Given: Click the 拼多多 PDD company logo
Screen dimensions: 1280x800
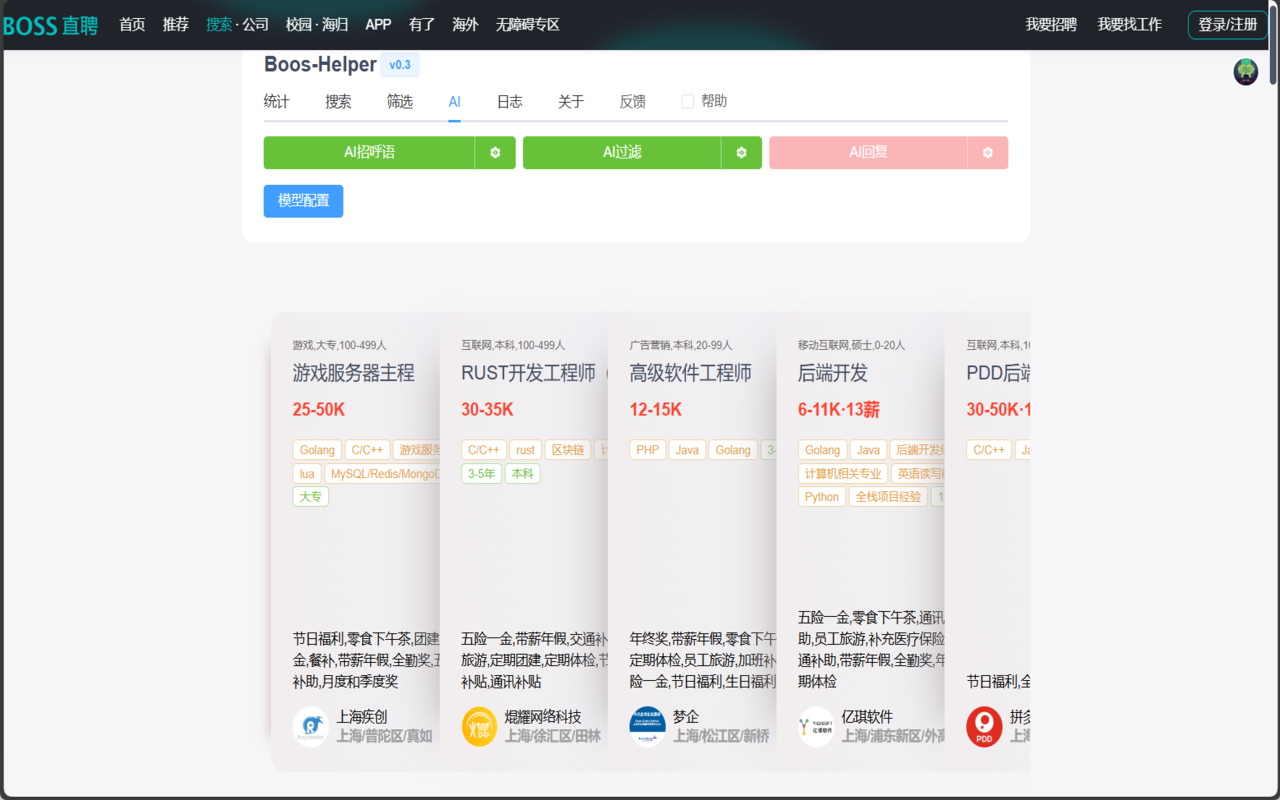Looking at the screenshot, I should pyautogui.click(x=983, y=727).
